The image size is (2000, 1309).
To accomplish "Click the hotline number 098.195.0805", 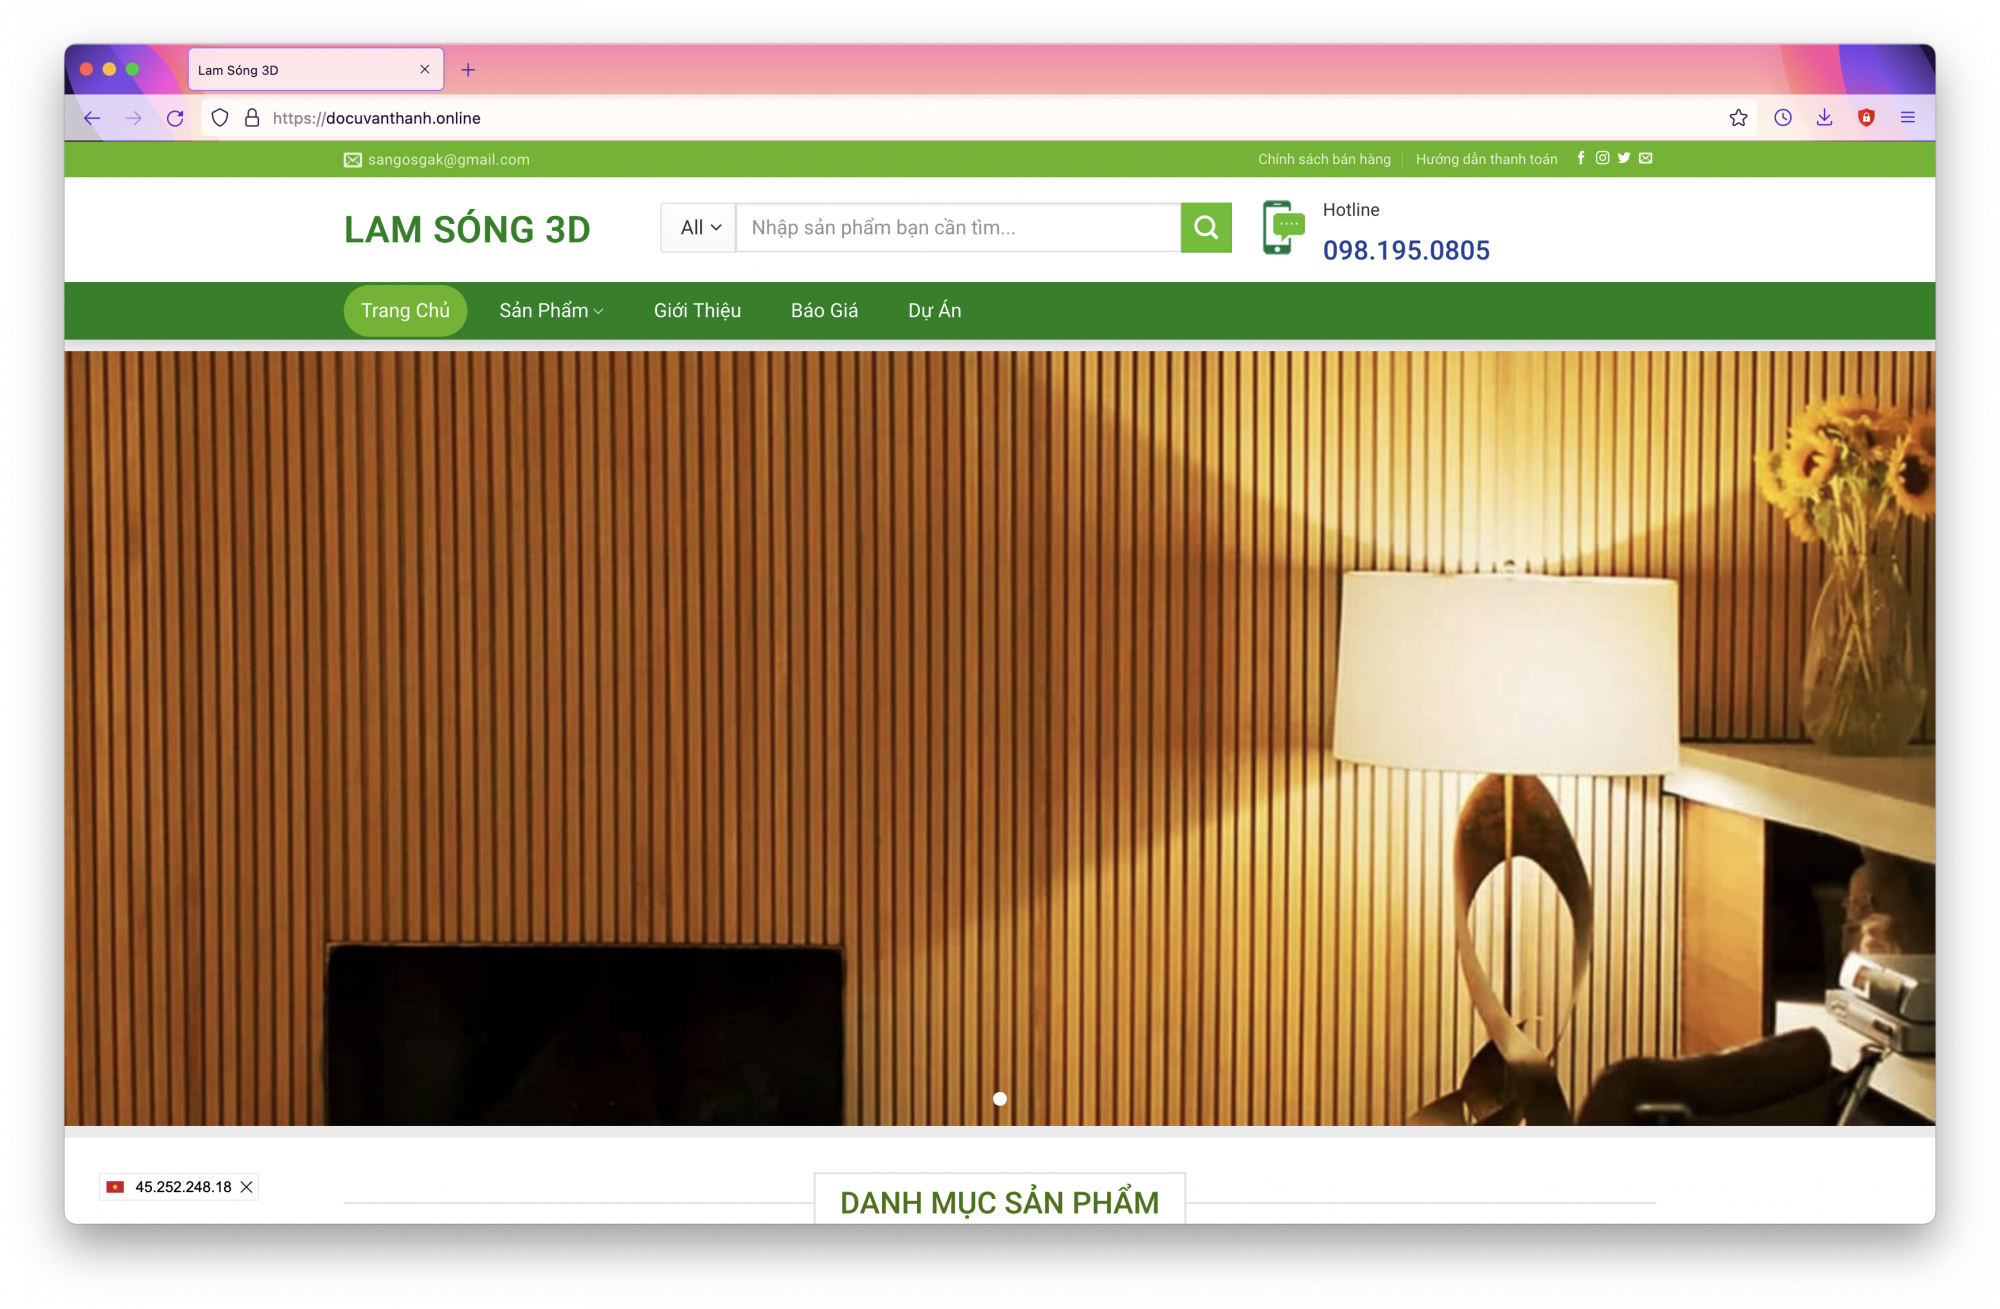I will [1405, 251].
